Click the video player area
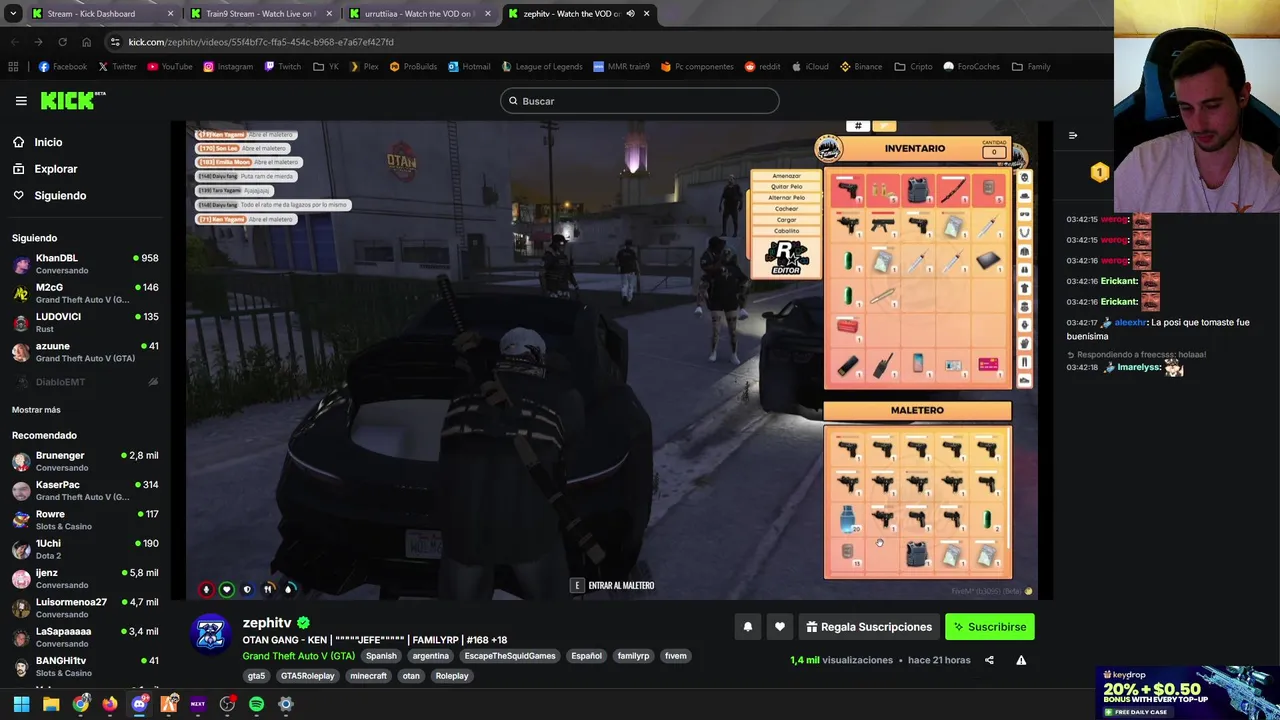The width and height of the screenshot is (1280, 720). tap(610, 360)
